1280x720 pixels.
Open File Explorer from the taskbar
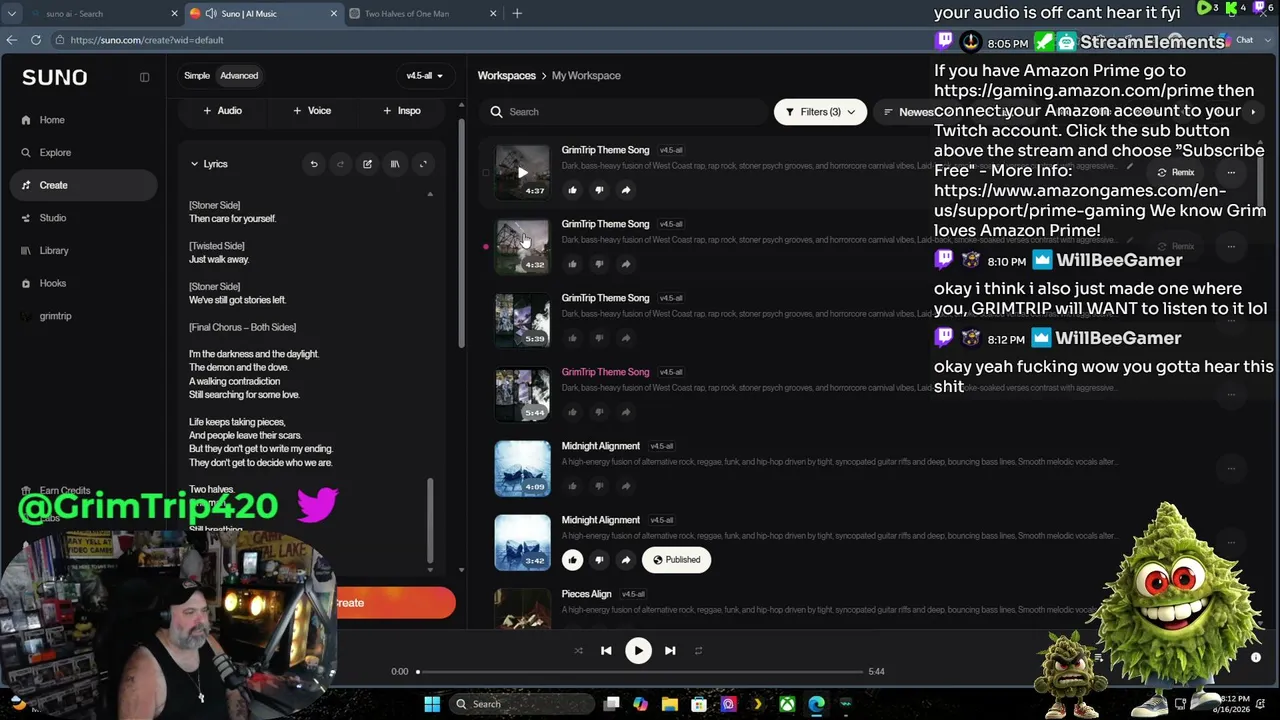pos(670,704)
